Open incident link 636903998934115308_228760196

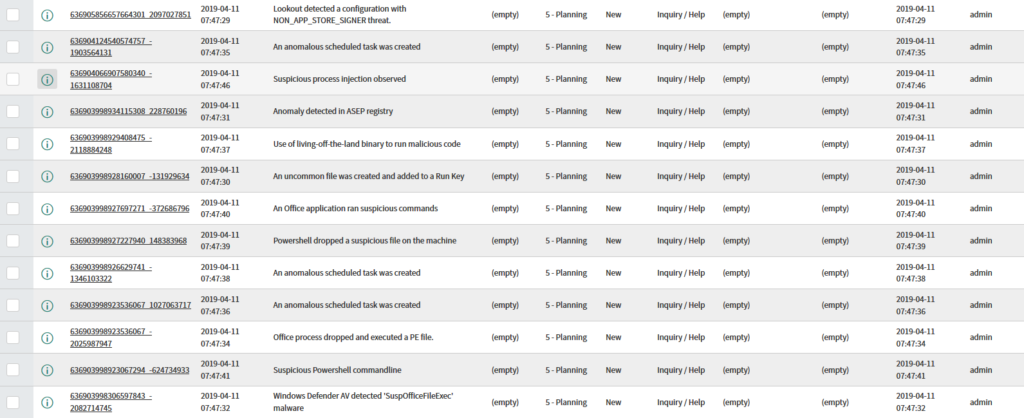129,112
